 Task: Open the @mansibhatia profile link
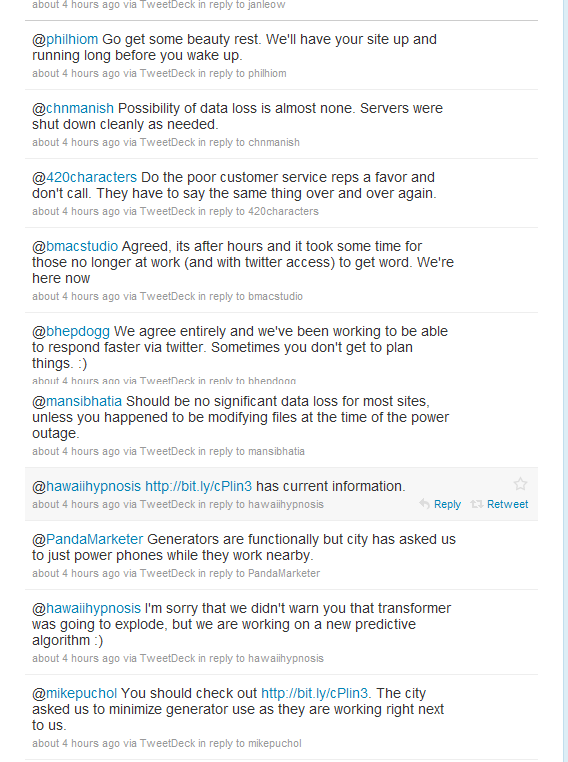[x=77, y=401]
